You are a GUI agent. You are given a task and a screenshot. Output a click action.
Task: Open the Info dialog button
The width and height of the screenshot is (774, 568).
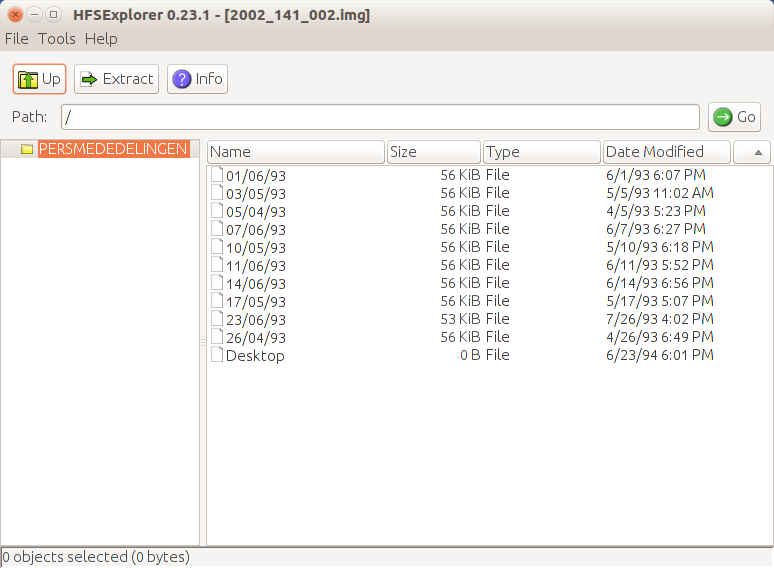[197, 79]
